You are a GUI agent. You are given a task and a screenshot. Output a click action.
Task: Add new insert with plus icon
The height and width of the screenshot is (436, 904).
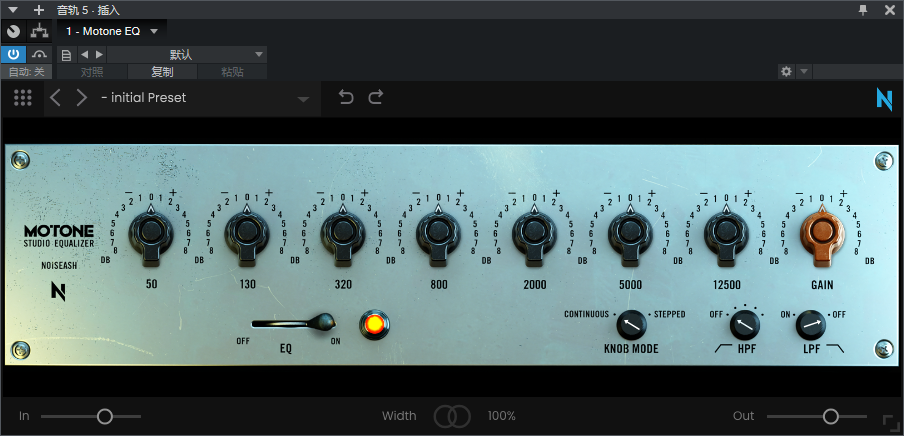pos(39,10)
